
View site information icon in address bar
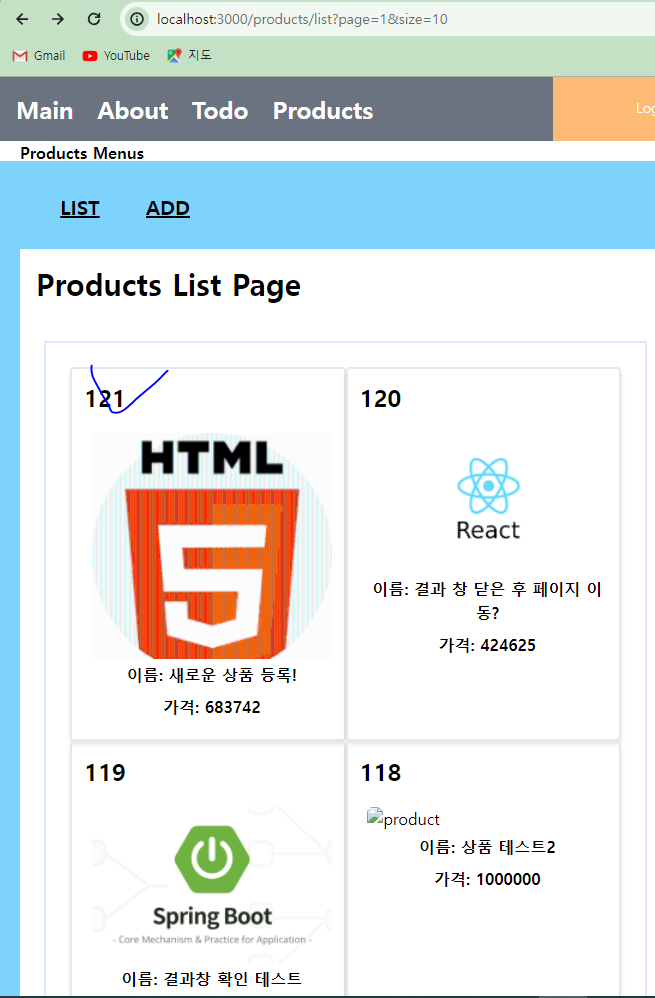click(x=137, y=19)
